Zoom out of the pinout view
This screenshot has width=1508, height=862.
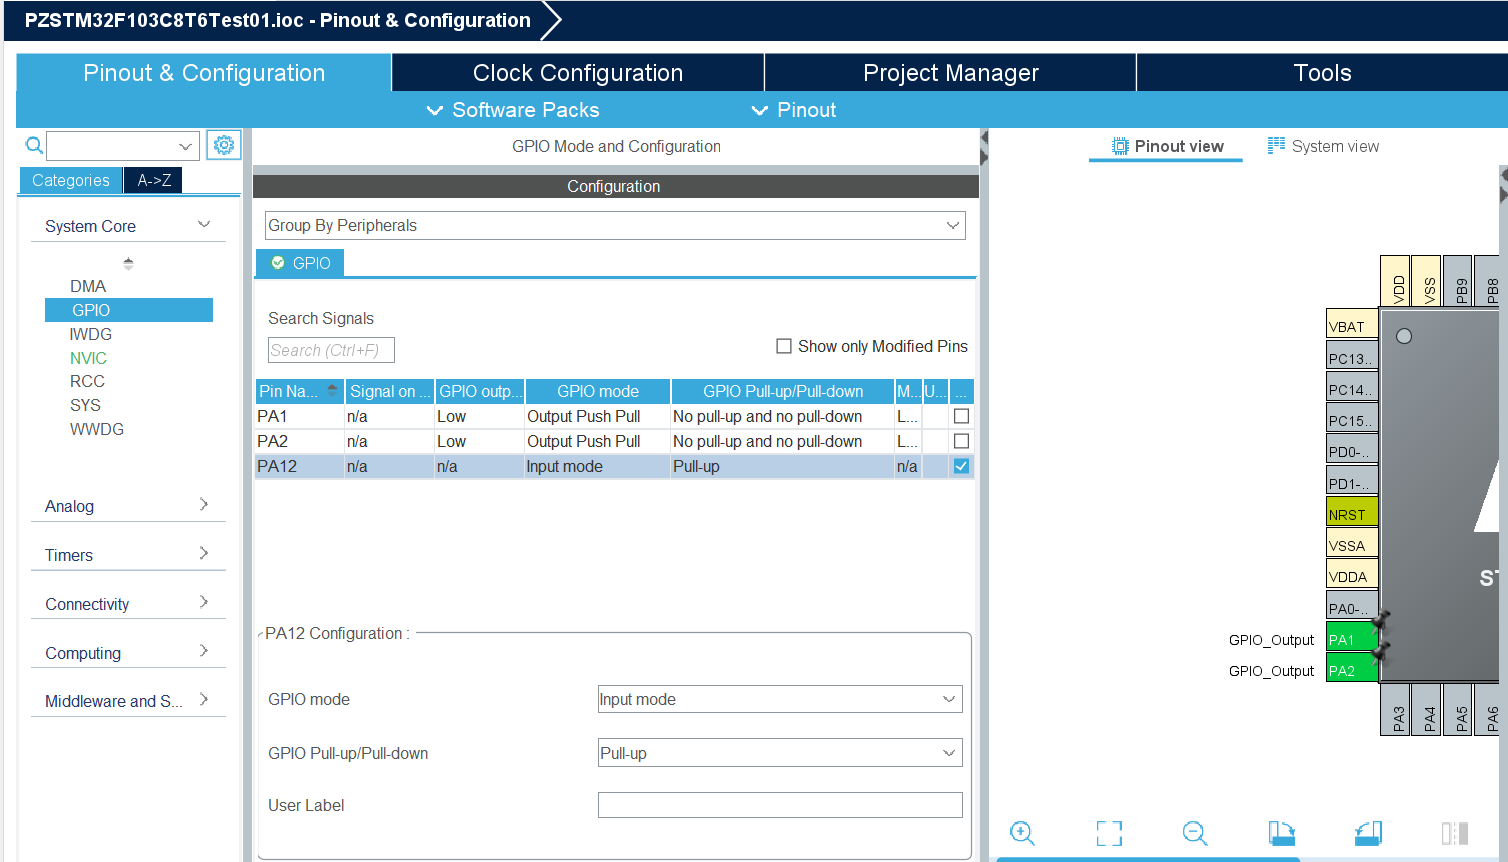pyautogui.click(x=1195, y=833)
